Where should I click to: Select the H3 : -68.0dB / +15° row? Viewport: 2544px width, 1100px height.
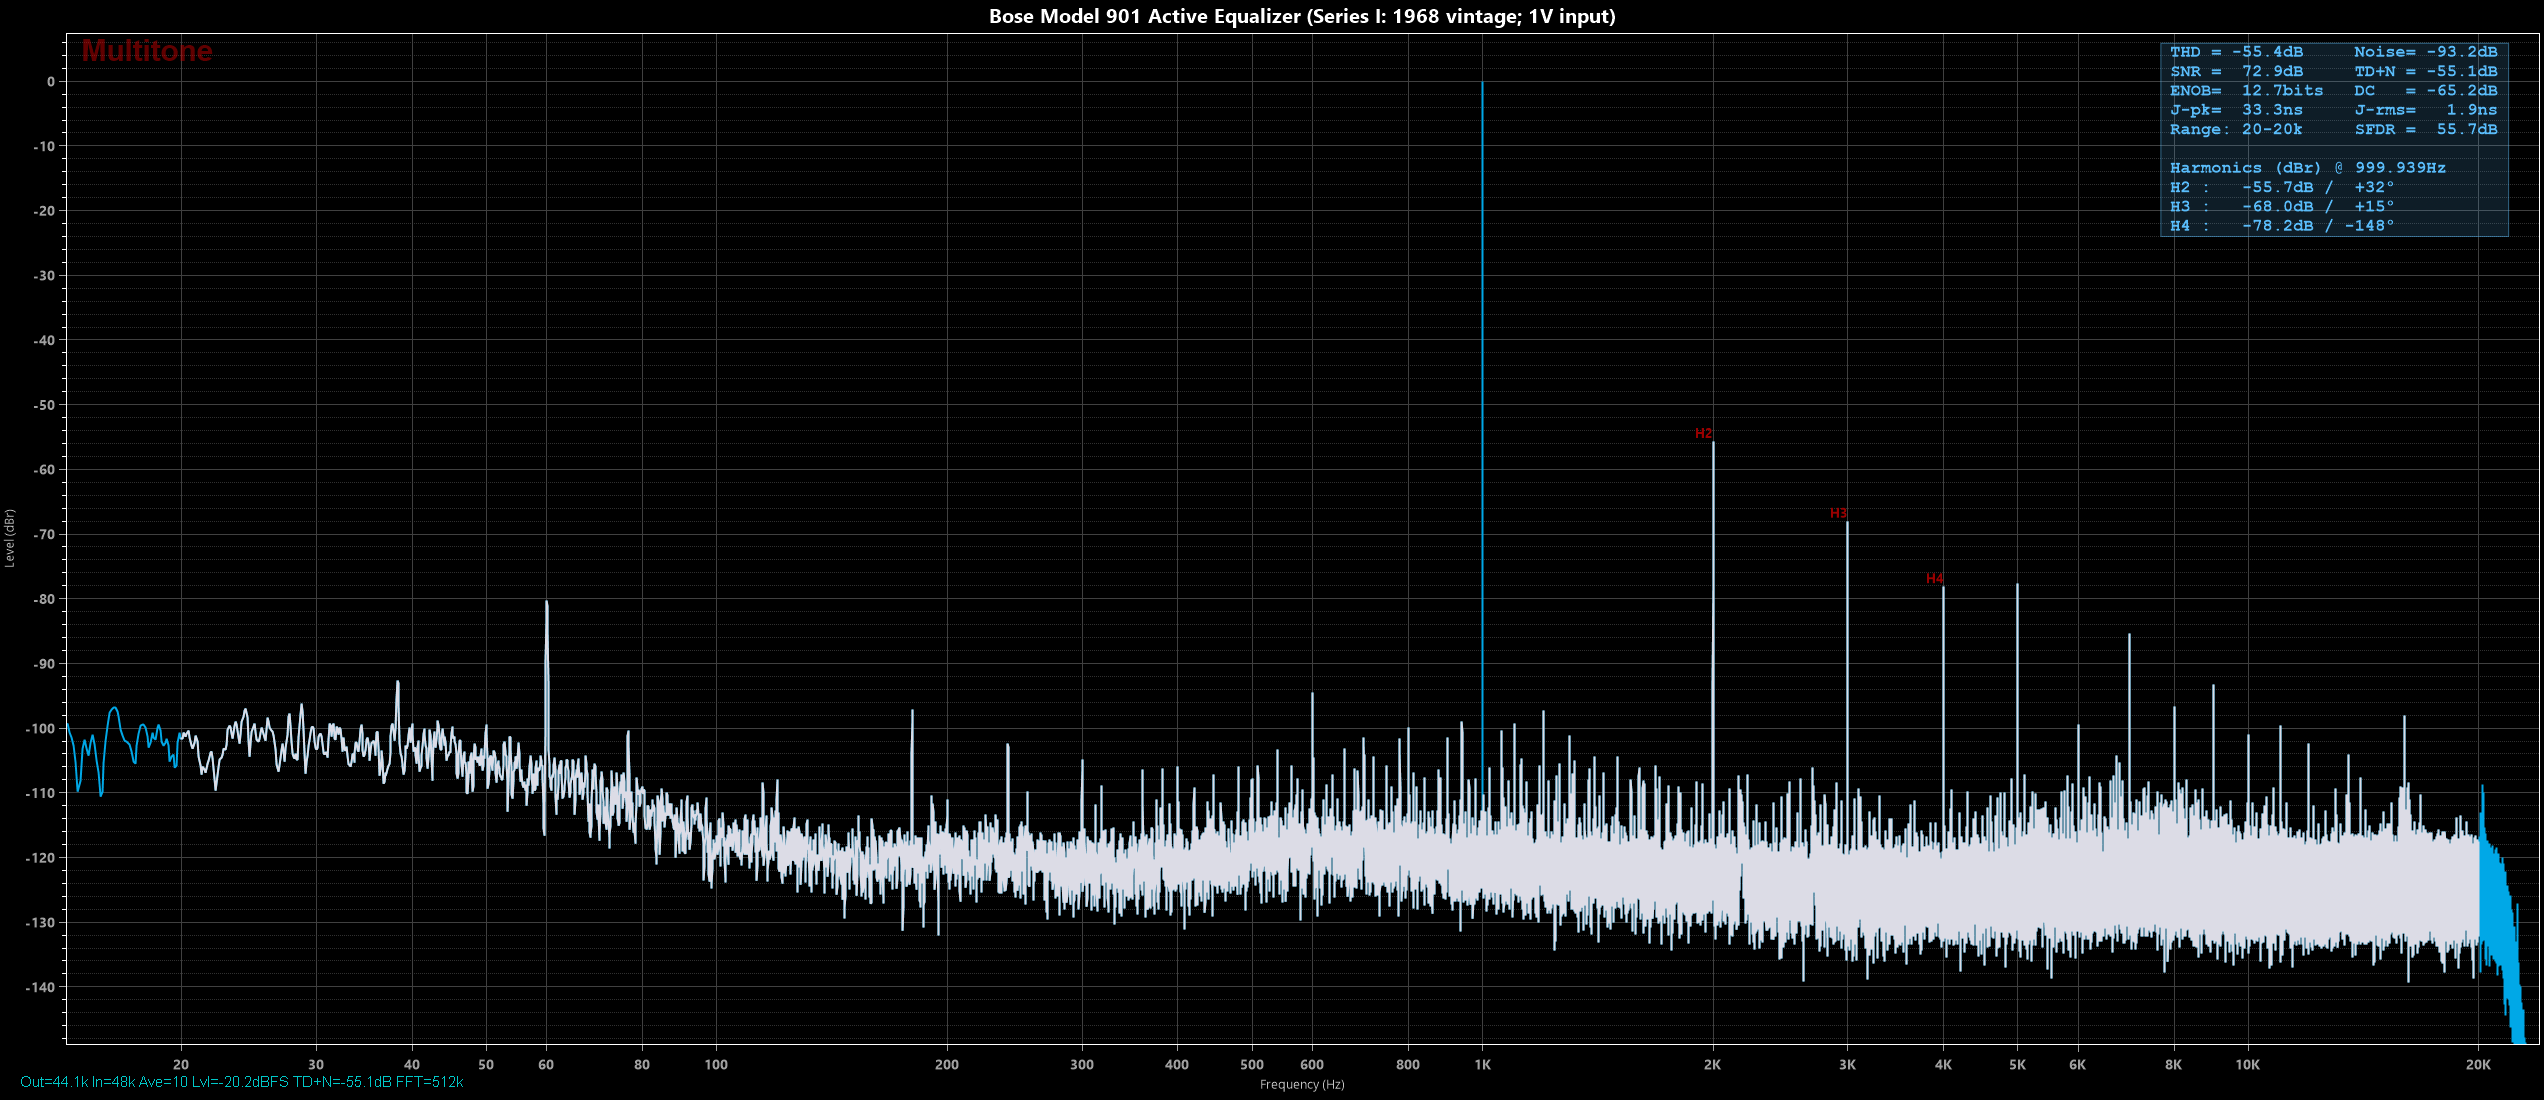point(2282,206)
